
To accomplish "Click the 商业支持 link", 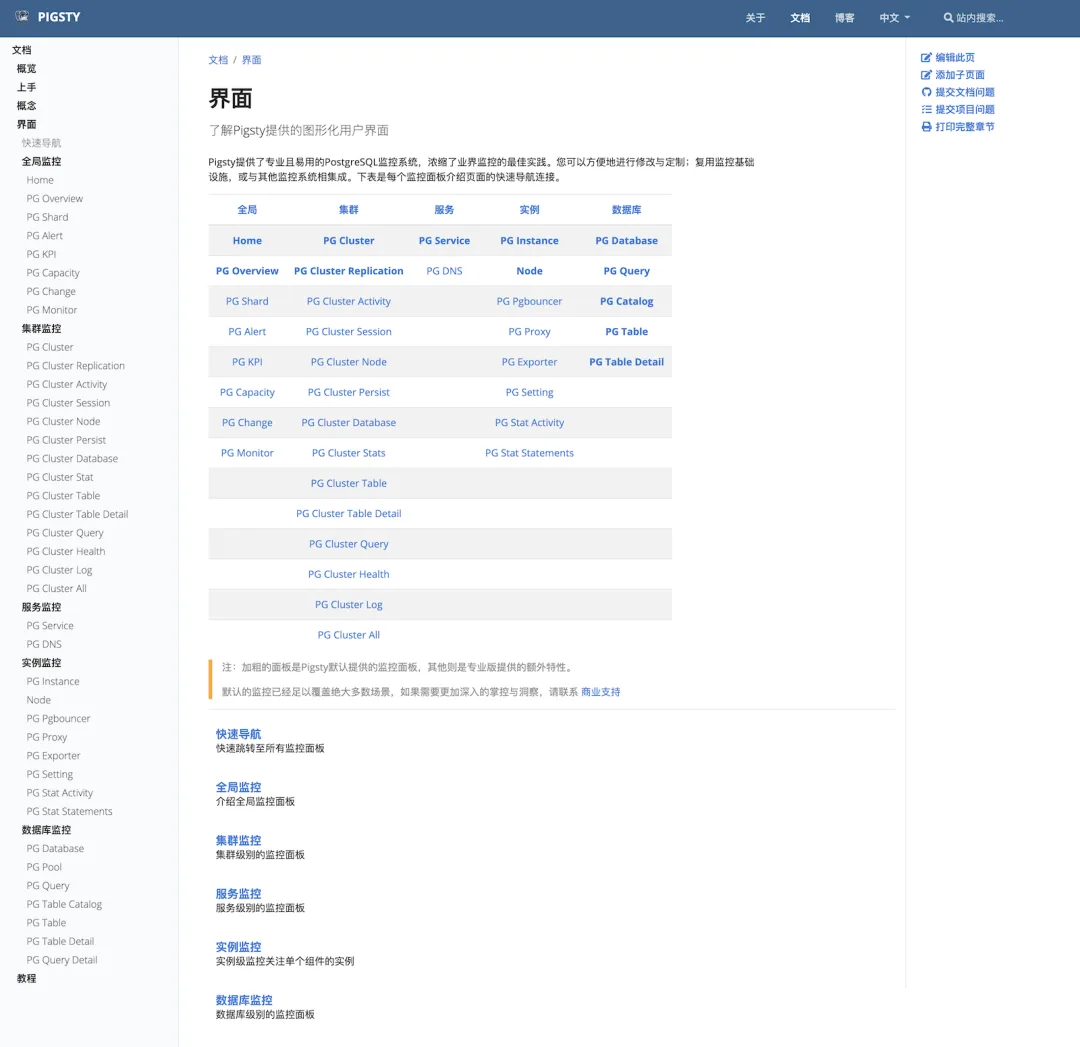I will tap(601, 692).
